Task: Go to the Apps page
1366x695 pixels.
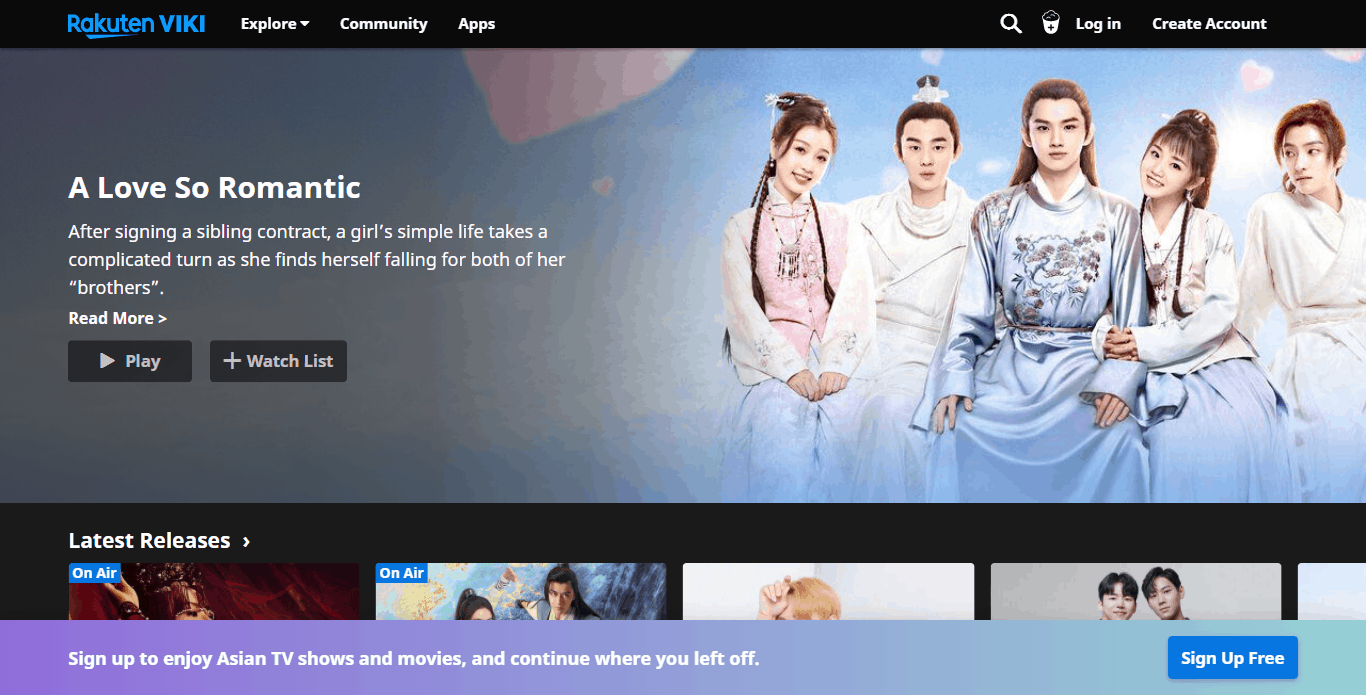Action: 476,24
